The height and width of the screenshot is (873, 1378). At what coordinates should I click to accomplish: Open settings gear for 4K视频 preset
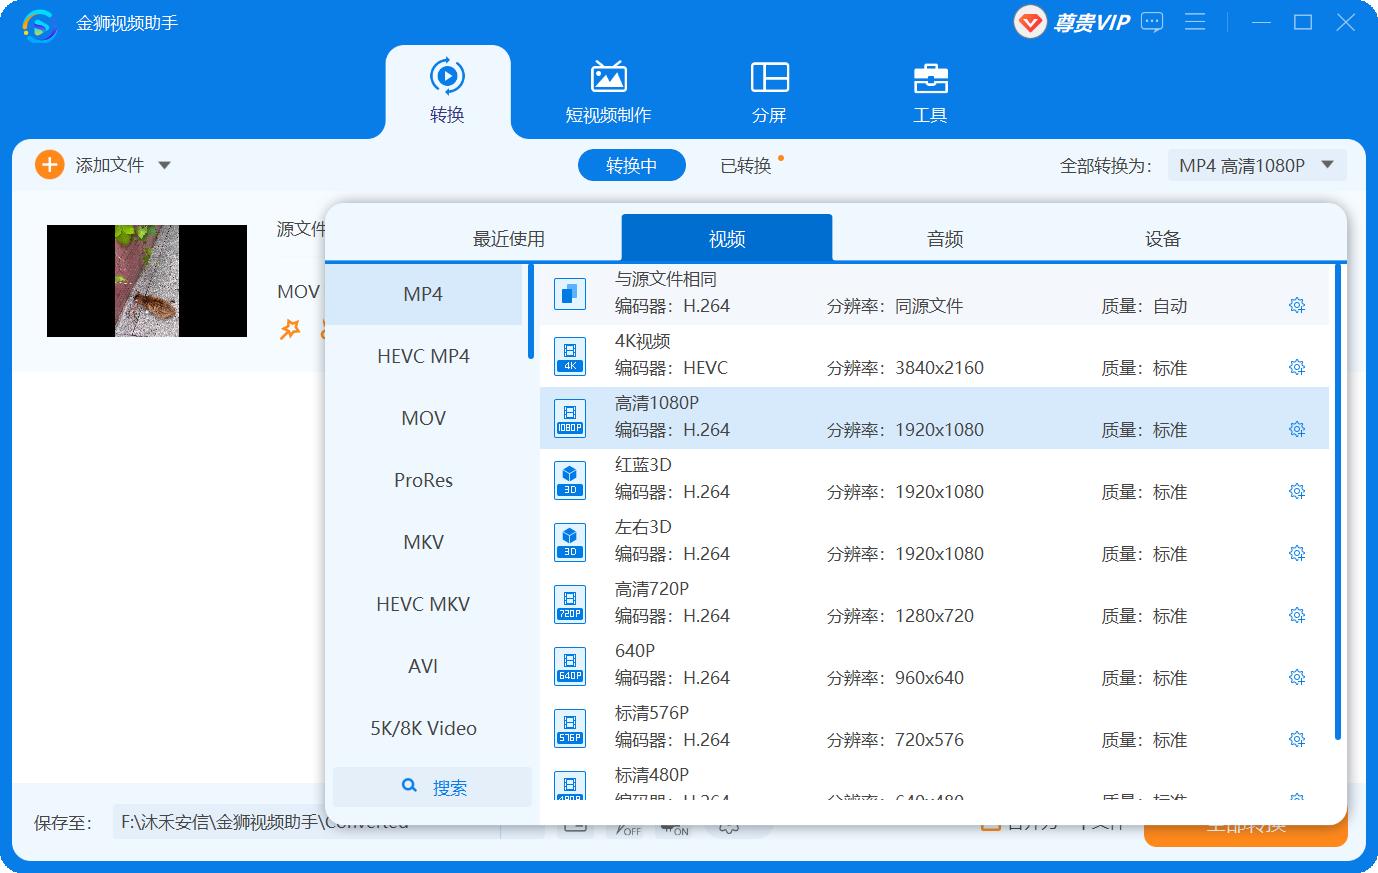(1297, 367)
